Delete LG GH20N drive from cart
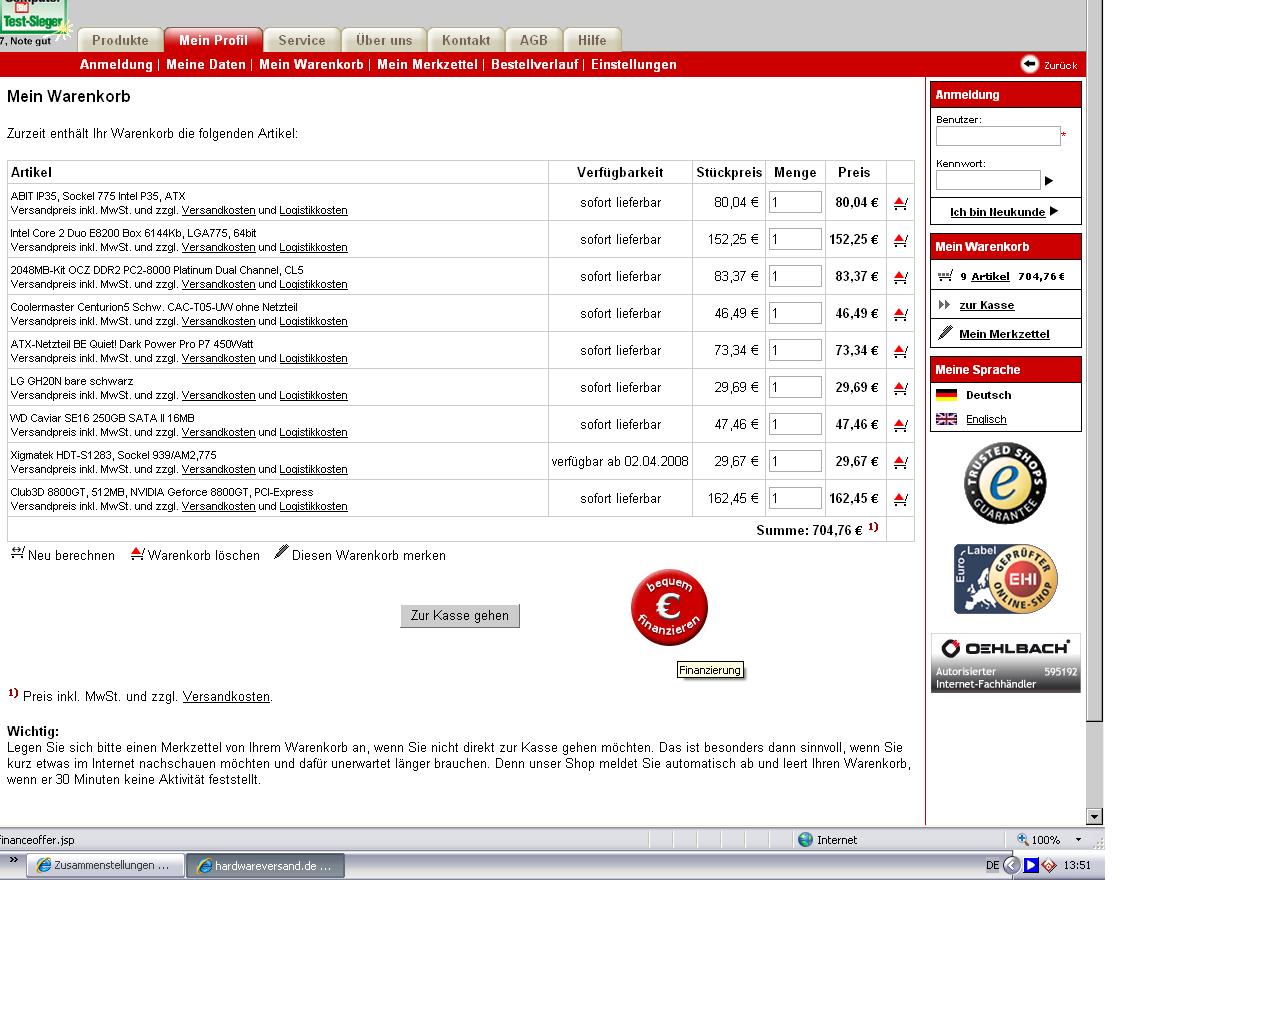The image size is (1280, 1024). [x=900, y=388]
